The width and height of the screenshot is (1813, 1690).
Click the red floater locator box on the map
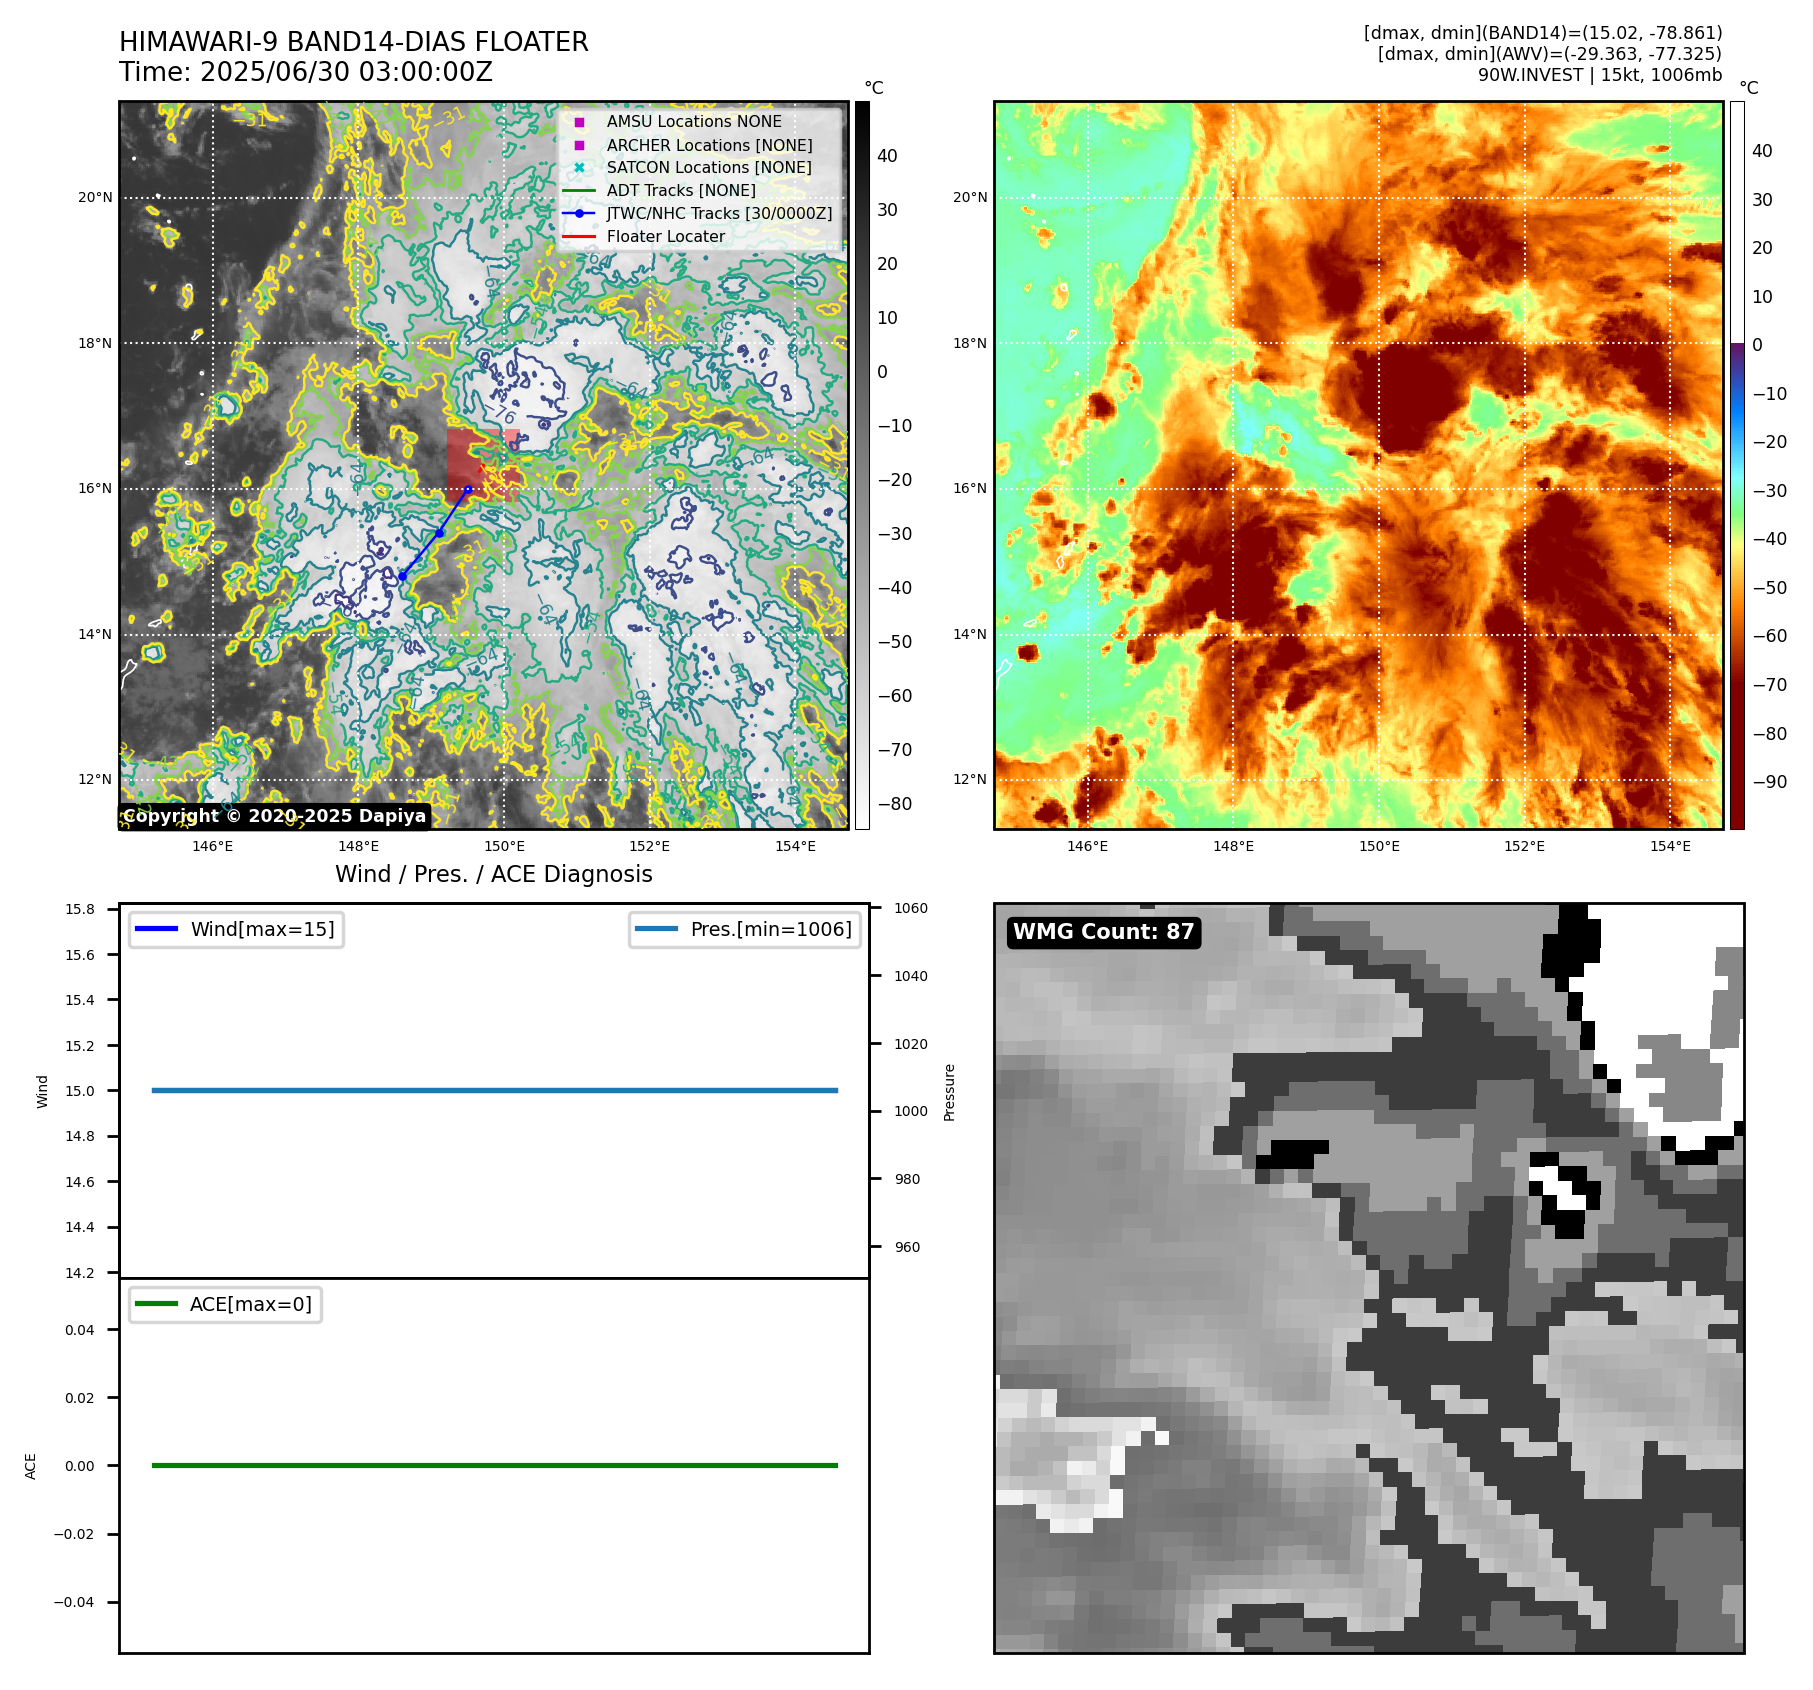tap(483, 464)
